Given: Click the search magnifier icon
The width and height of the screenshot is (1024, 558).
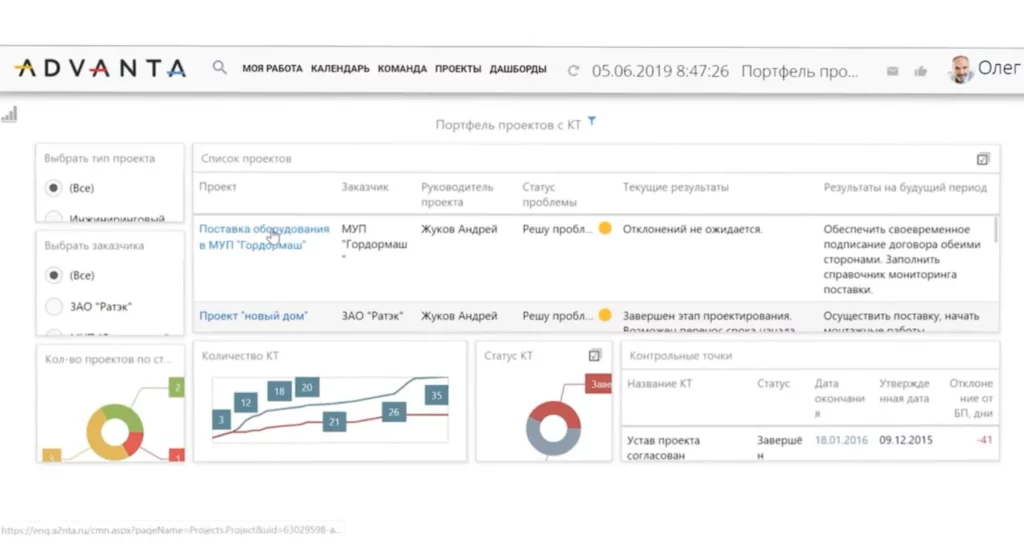Looking at the screenshot, I should click(x=219, y=69).
